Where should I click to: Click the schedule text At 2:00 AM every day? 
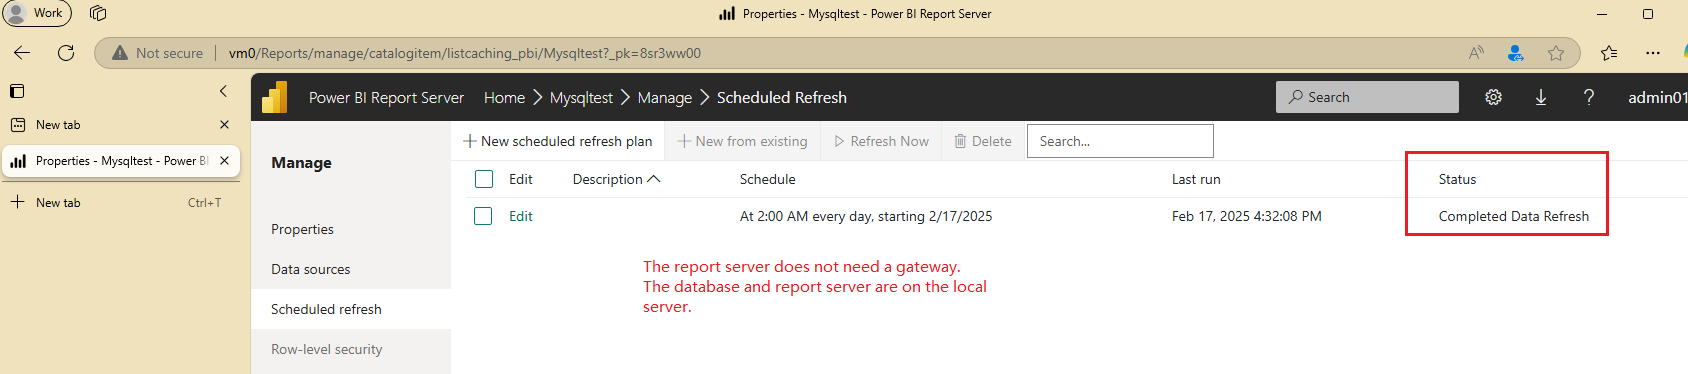click(866, 216)
